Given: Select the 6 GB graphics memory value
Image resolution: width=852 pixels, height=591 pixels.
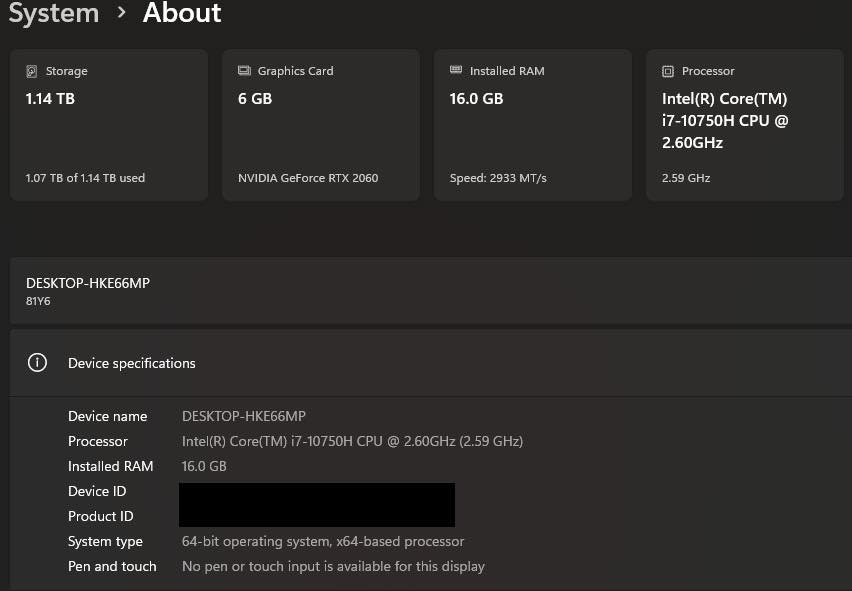Looking at the screenshot, I should 255,99.
